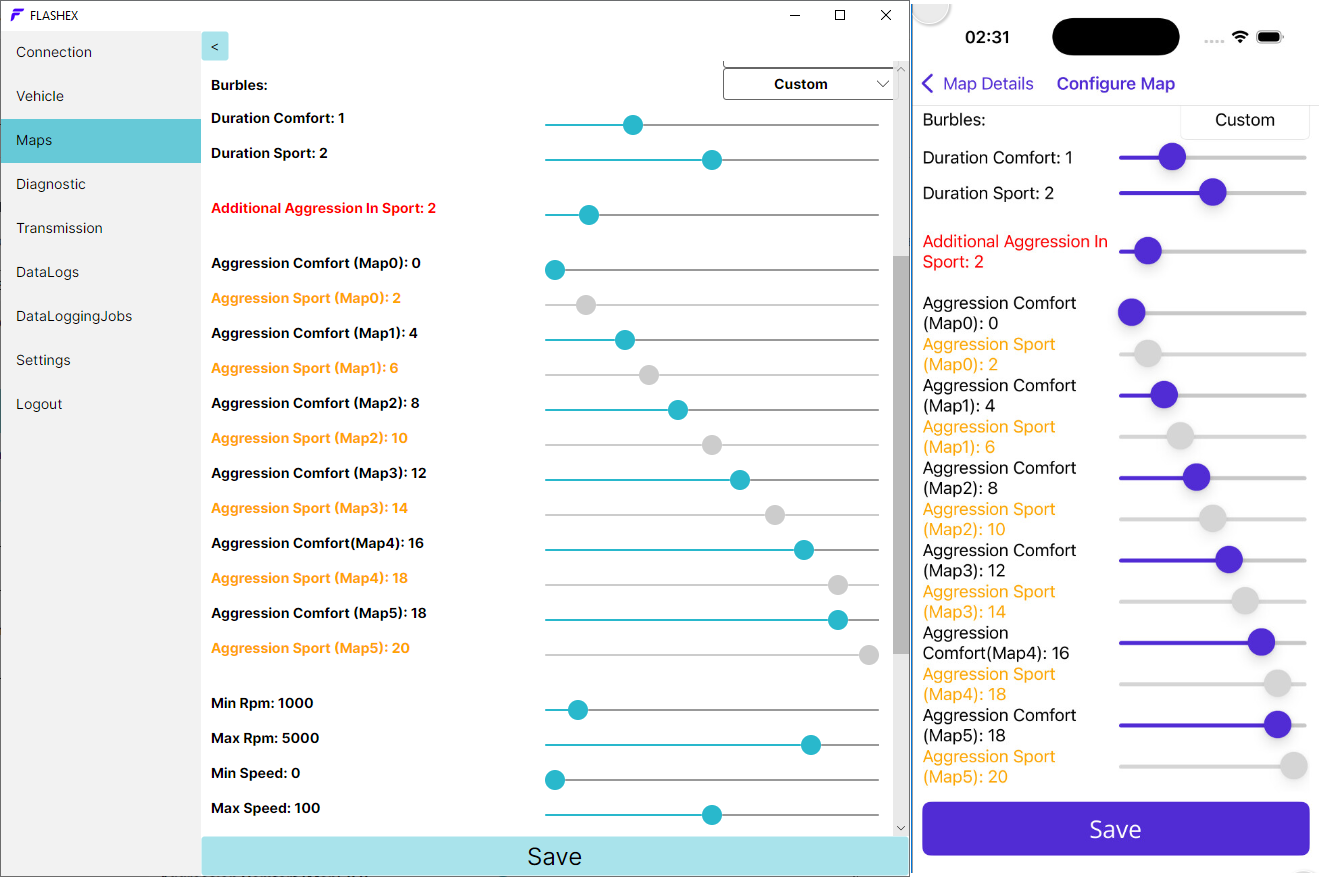This screenshot has width=1319, height=877.
Task: Open the desktop Burbles Custom dropdown
Action: pos(809,85)
